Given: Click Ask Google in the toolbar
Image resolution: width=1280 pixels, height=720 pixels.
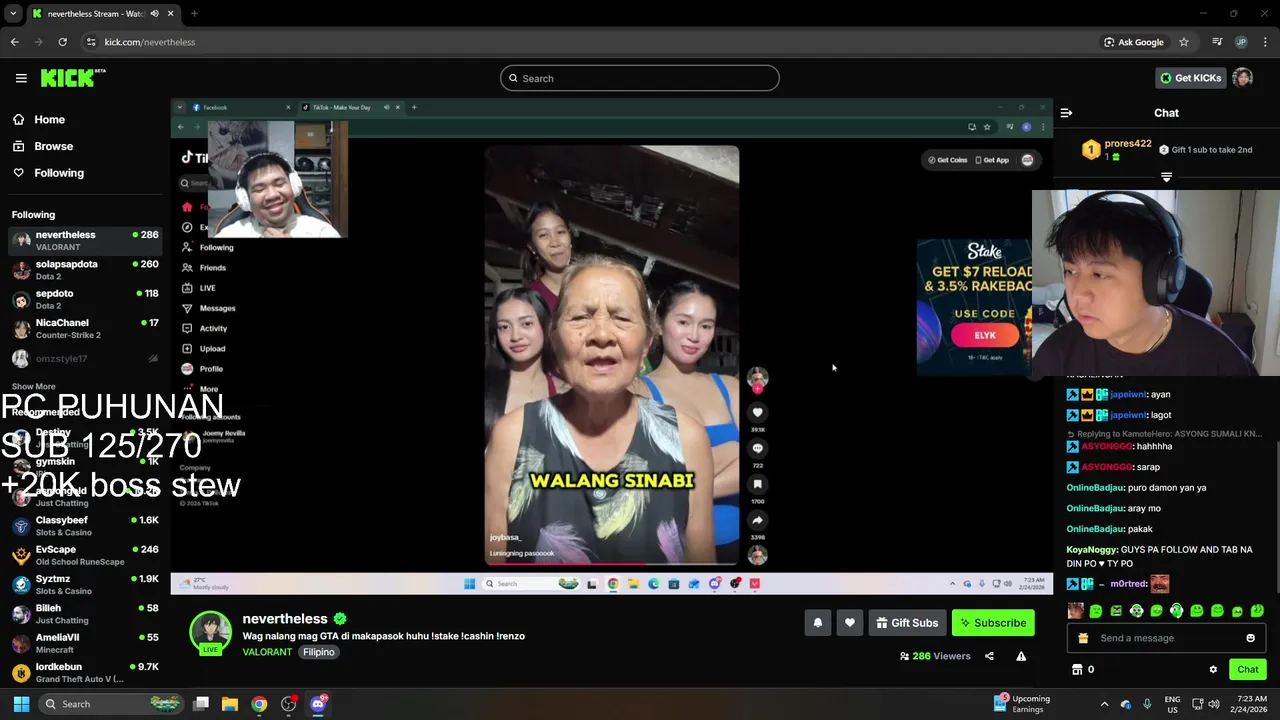Looking at the screenshot, I should pyautogui.click(x=1134, y=42).
